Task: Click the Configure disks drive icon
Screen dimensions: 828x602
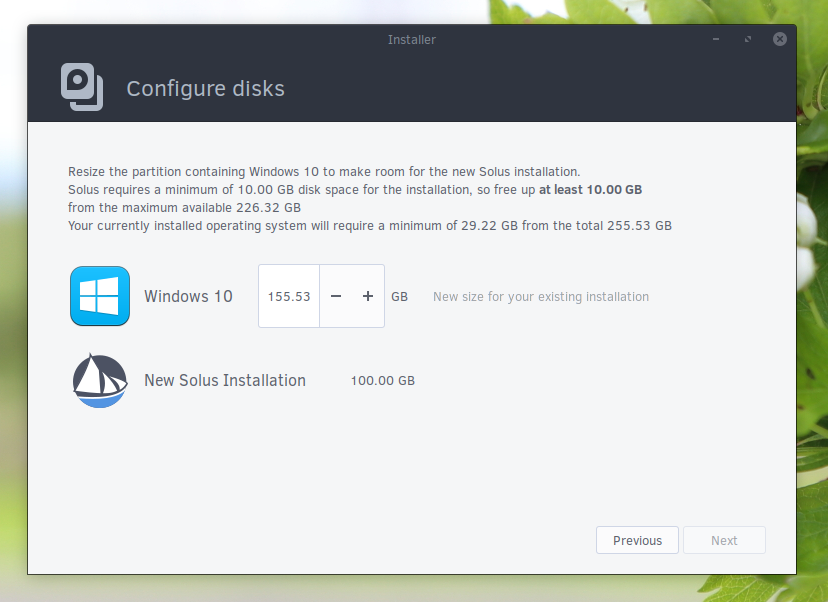Action: pyautogui.click(x=82, y=87)
